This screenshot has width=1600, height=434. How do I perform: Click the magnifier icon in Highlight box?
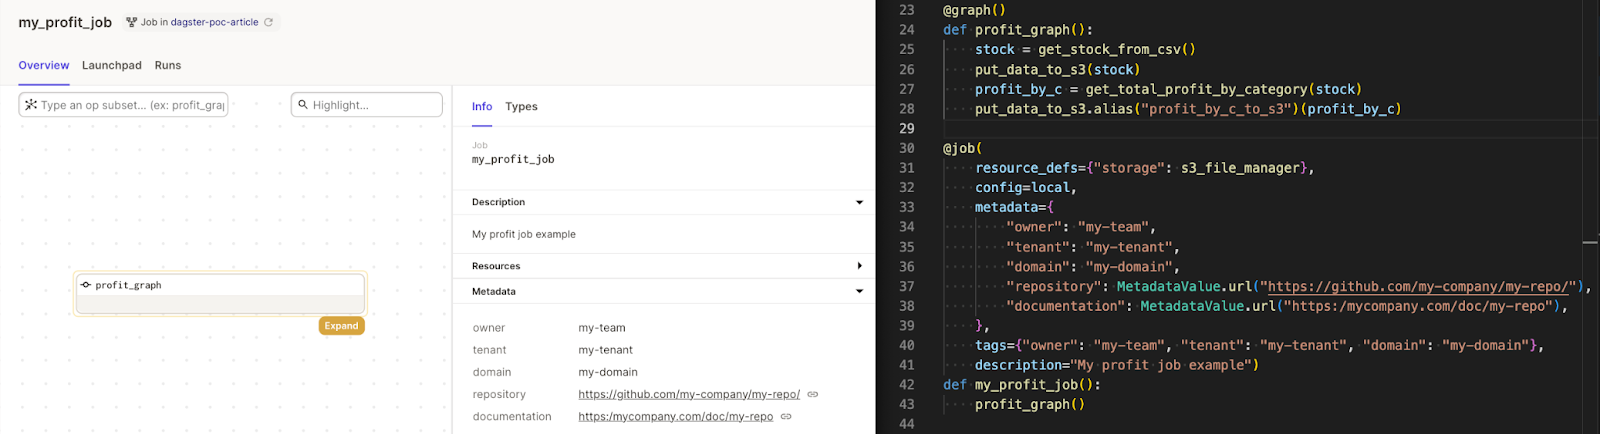pos(303,105)
